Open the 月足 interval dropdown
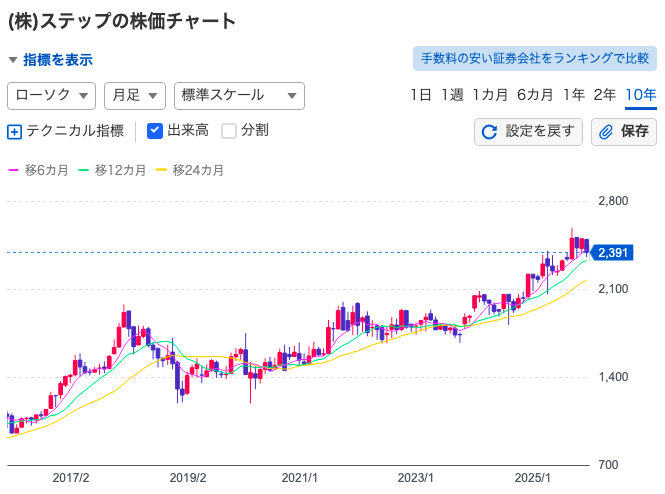 [134, 95]
